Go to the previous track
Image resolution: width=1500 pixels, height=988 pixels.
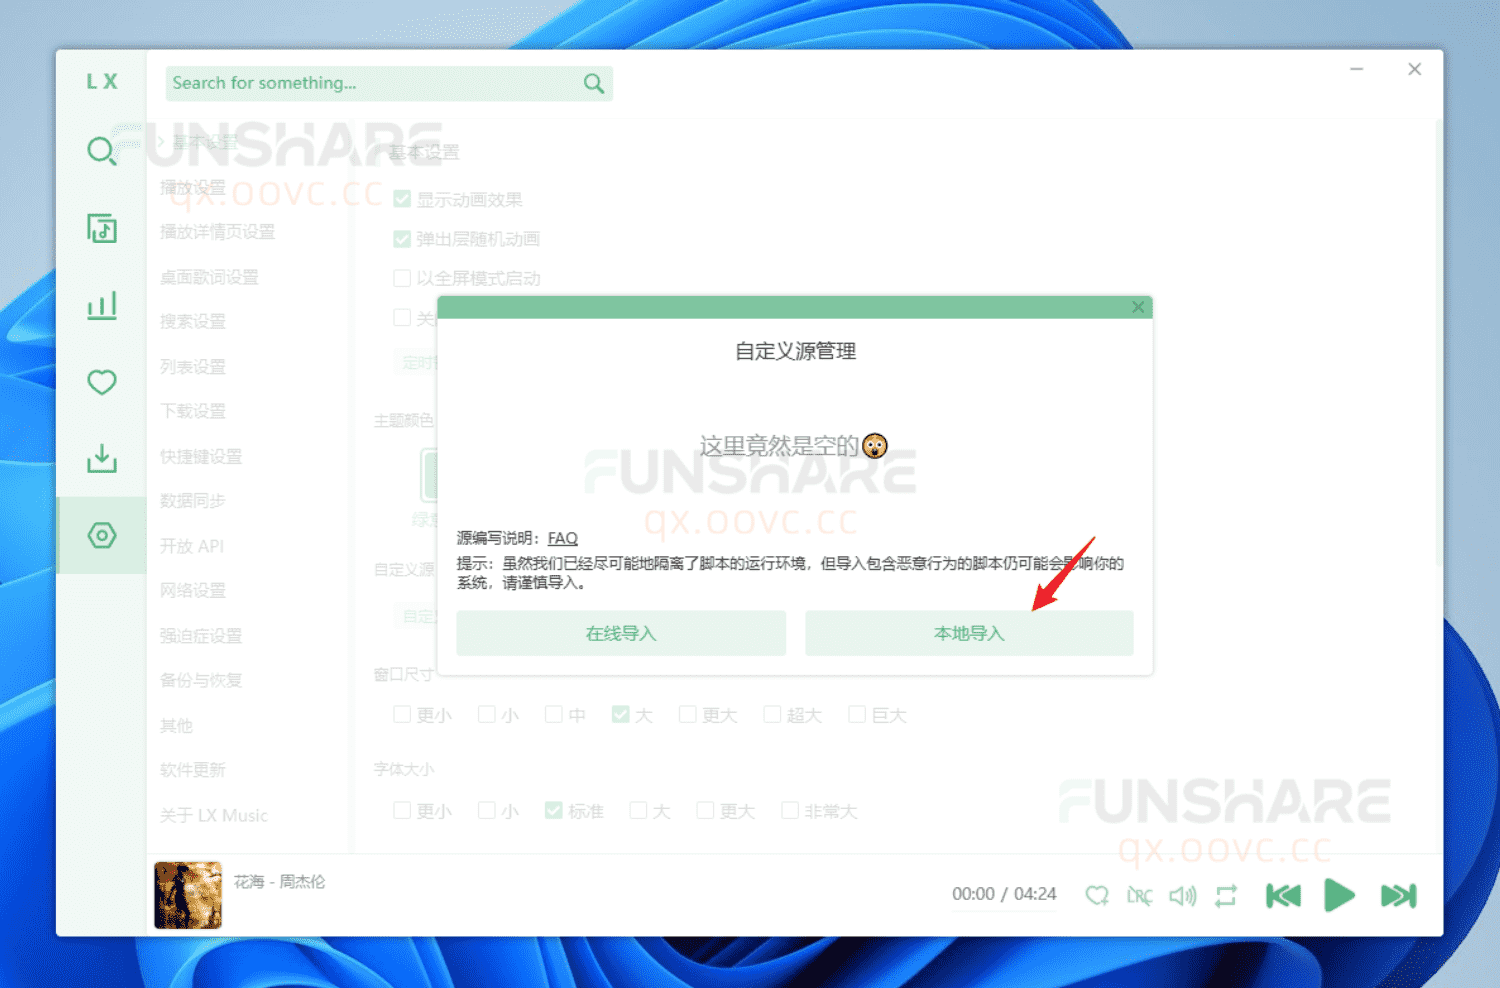pos(1283,895)
